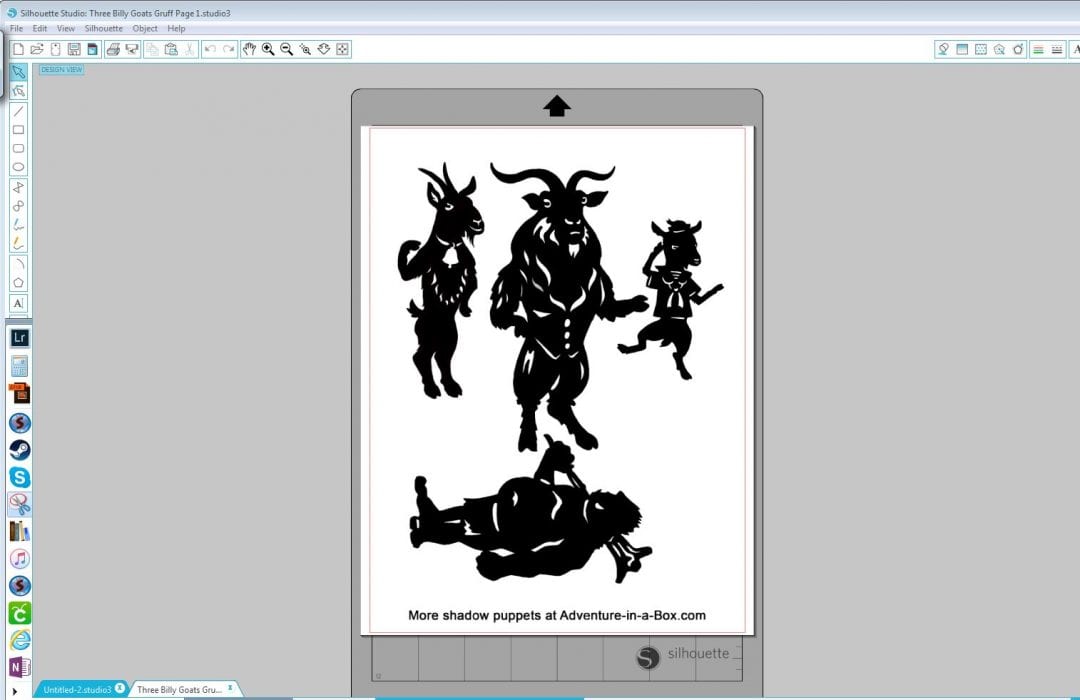Click the Paste clipboard icon
Image resolution: width=1080 pixels, height=700 pixels.
tap(172, 49)
